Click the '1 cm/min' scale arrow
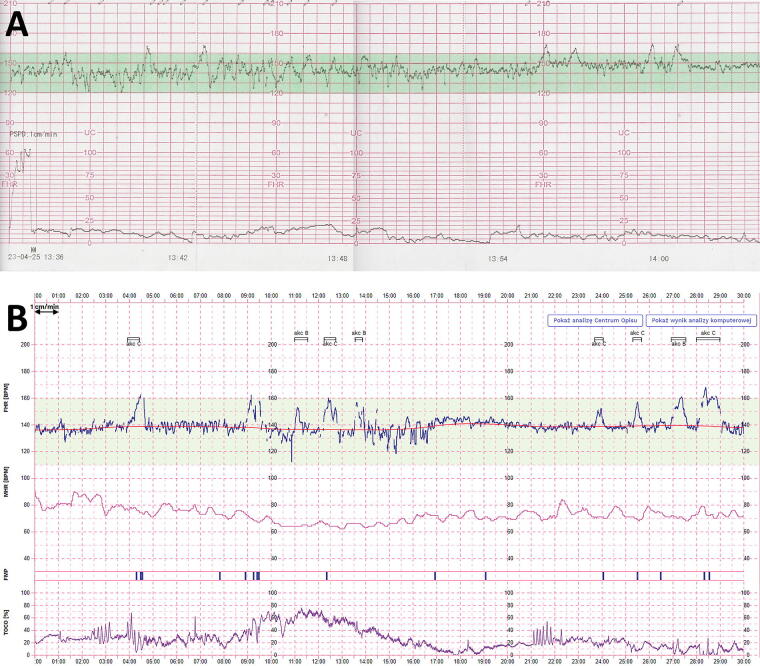This screenshot has height=666, width=760. (47, 312)
